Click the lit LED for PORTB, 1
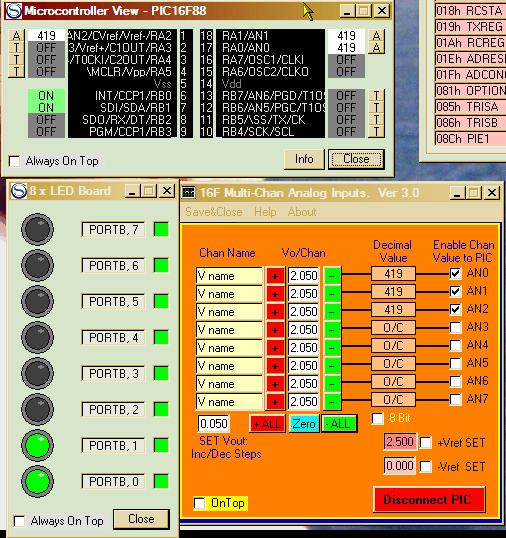The image size is (506, 538). 37,445
